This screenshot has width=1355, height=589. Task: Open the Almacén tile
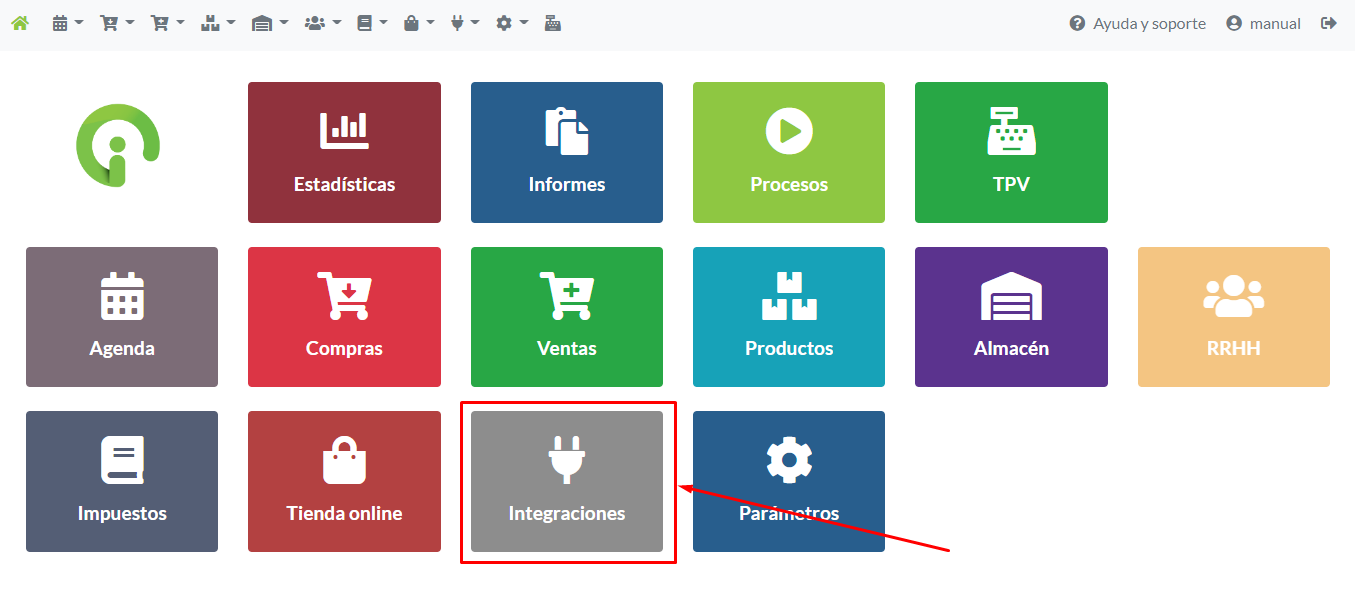1011,316
